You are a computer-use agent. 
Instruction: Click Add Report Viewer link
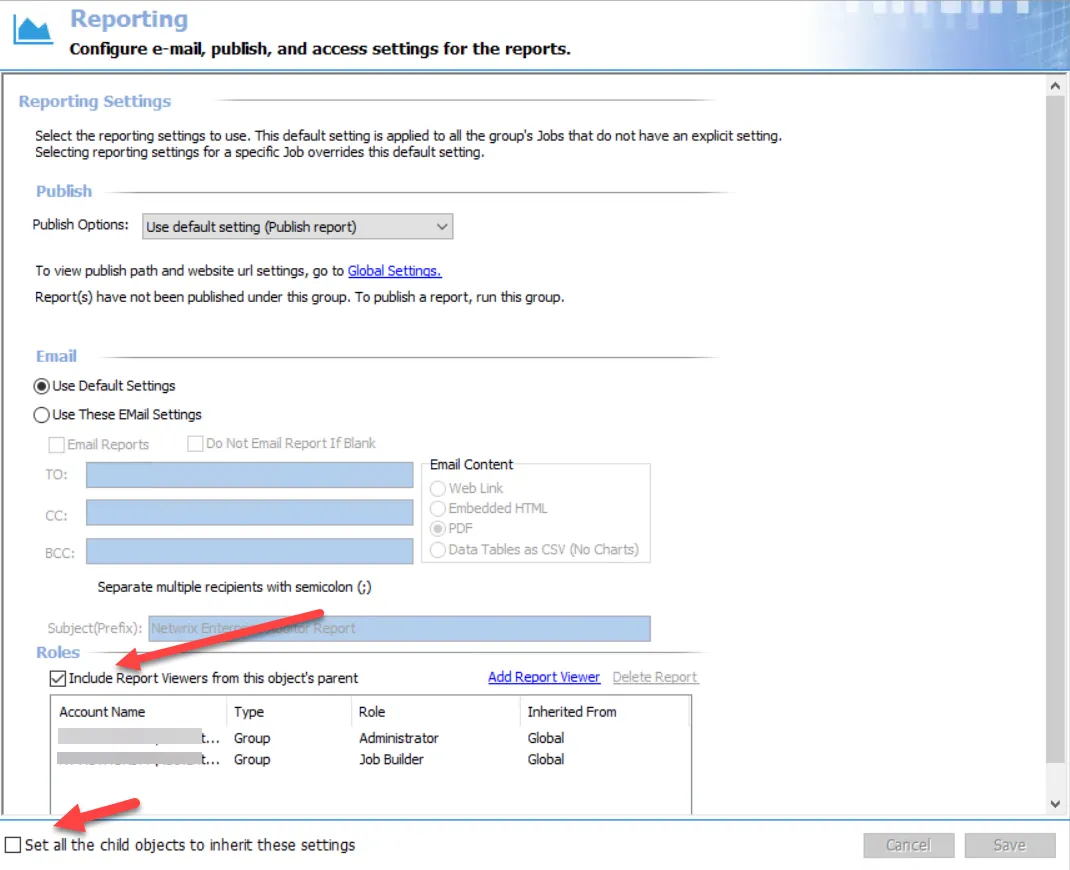point(544,677)
